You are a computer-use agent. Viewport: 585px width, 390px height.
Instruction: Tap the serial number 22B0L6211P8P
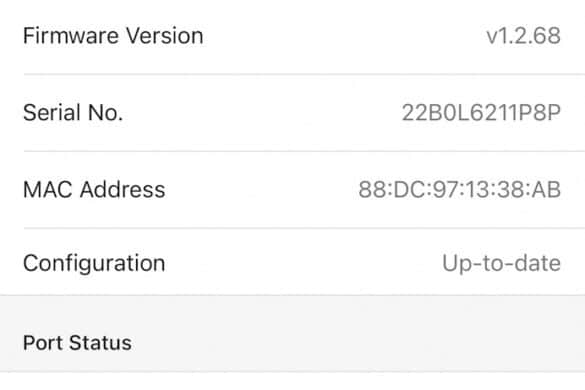click(481, 112)
